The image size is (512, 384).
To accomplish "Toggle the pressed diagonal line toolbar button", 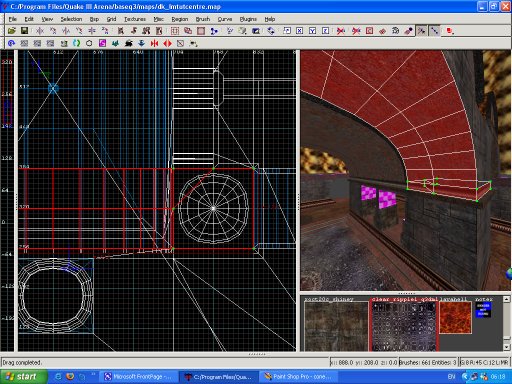I will pyautogui.click(x=435, y=31).
